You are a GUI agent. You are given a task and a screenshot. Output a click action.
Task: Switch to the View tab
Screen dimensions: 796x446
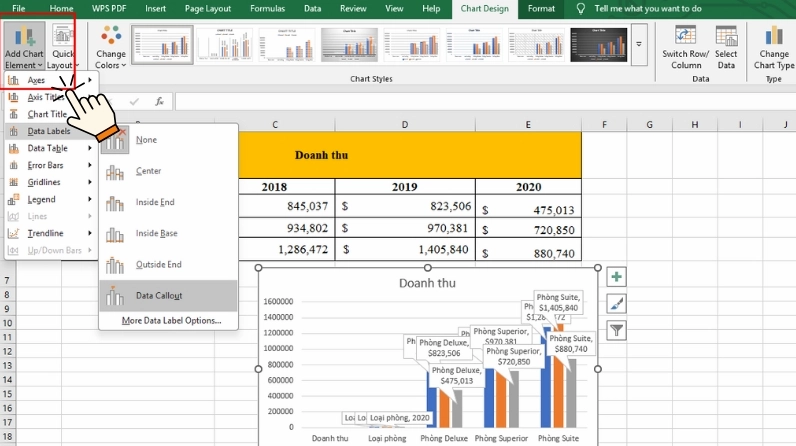(x=394, y=9)
